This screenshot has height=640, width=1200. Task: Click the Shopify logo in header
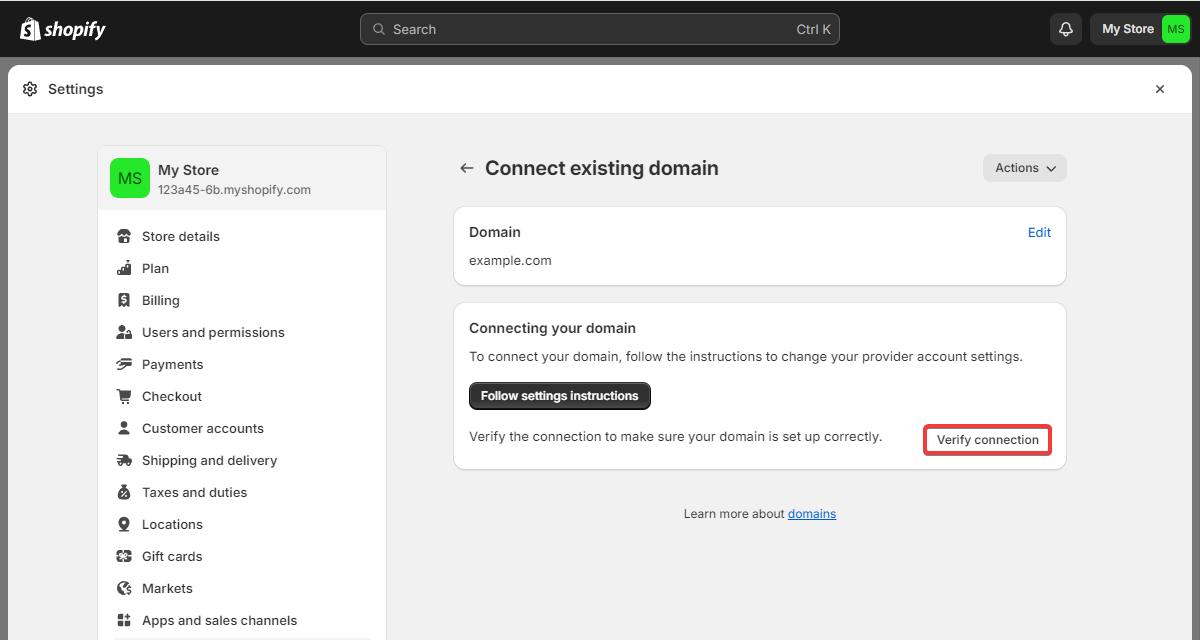62,29
